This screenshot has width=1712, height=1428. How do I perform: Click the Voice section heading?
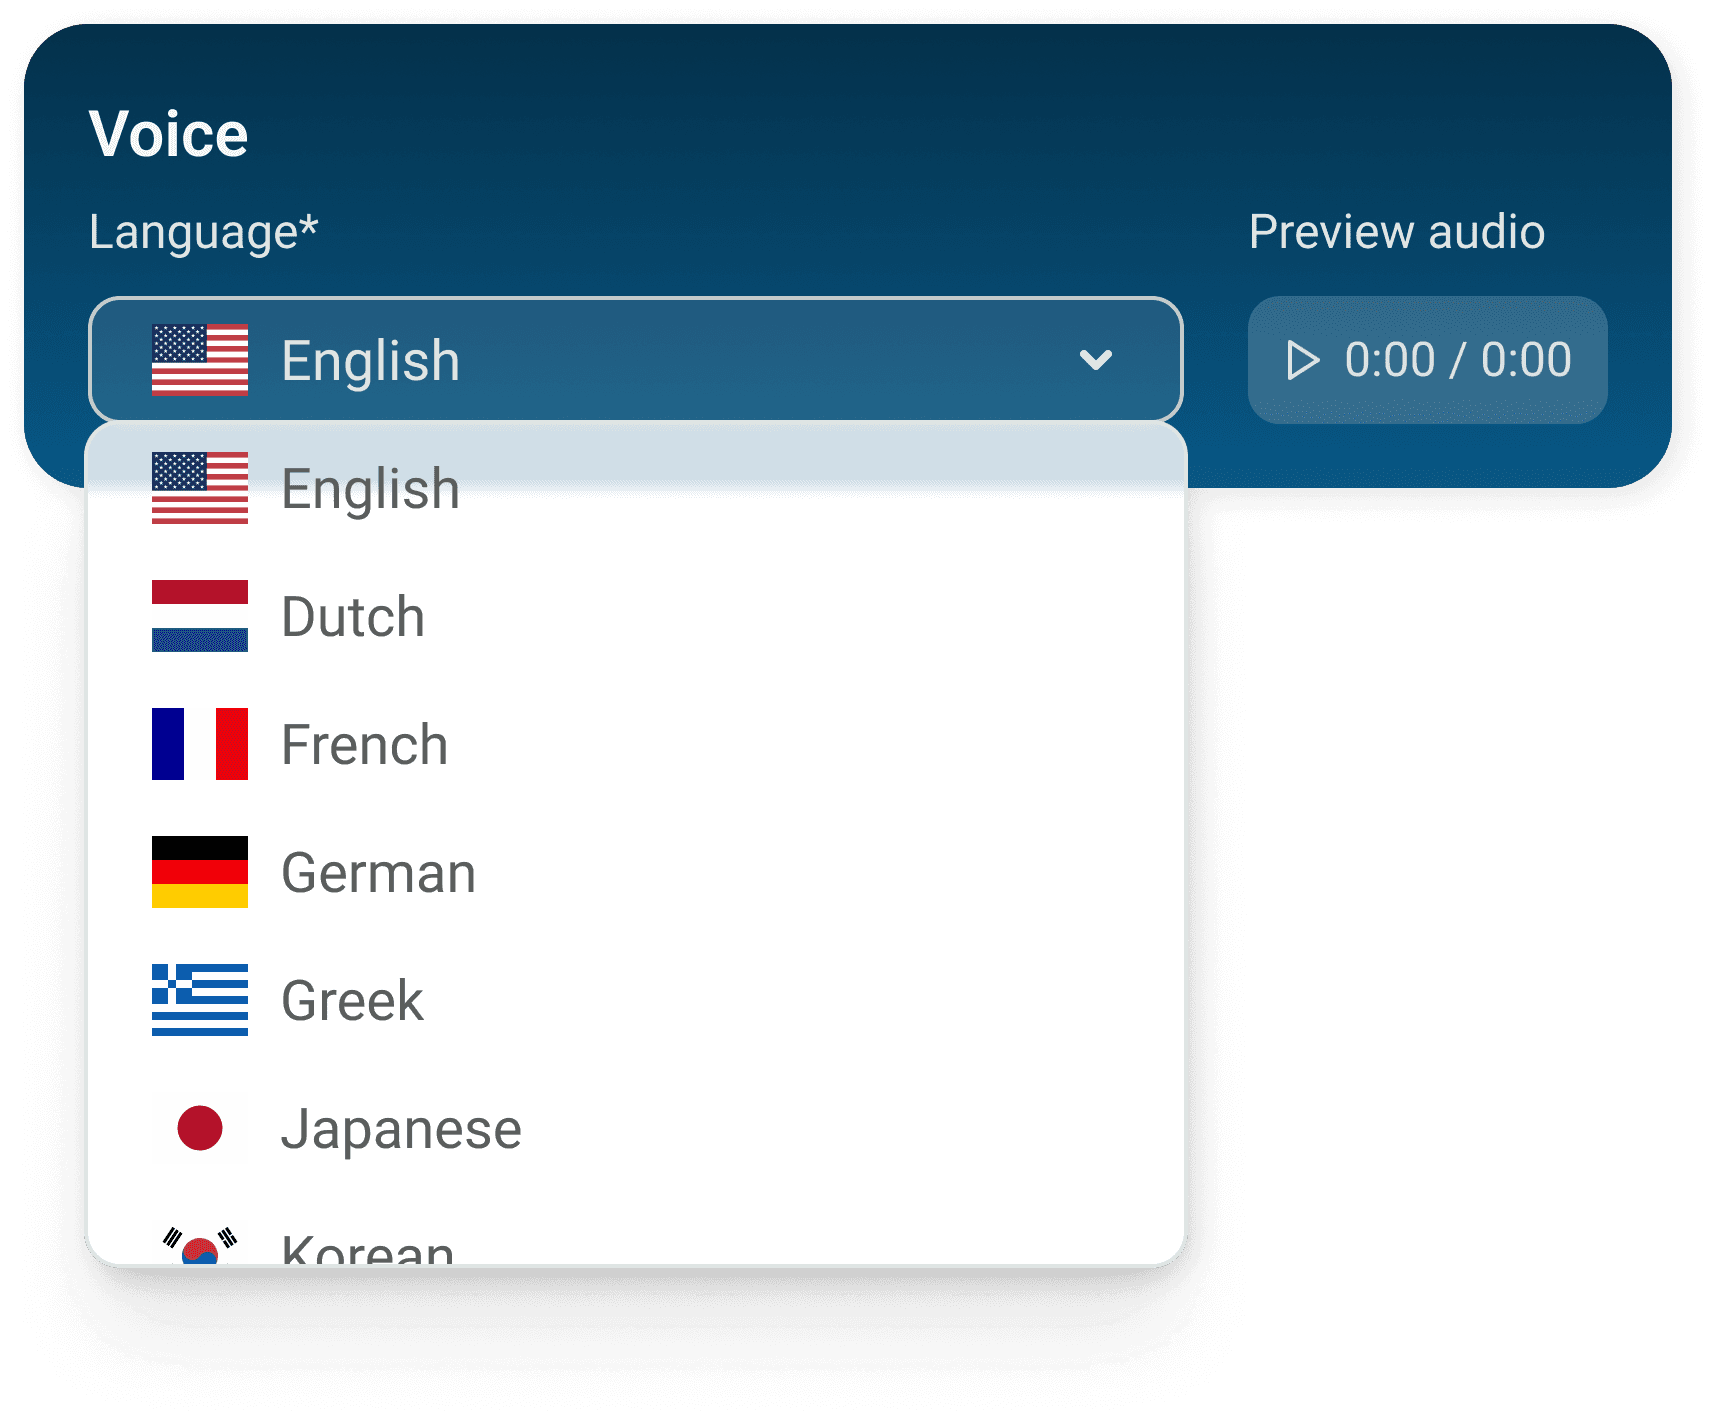(x=169, y=134)
